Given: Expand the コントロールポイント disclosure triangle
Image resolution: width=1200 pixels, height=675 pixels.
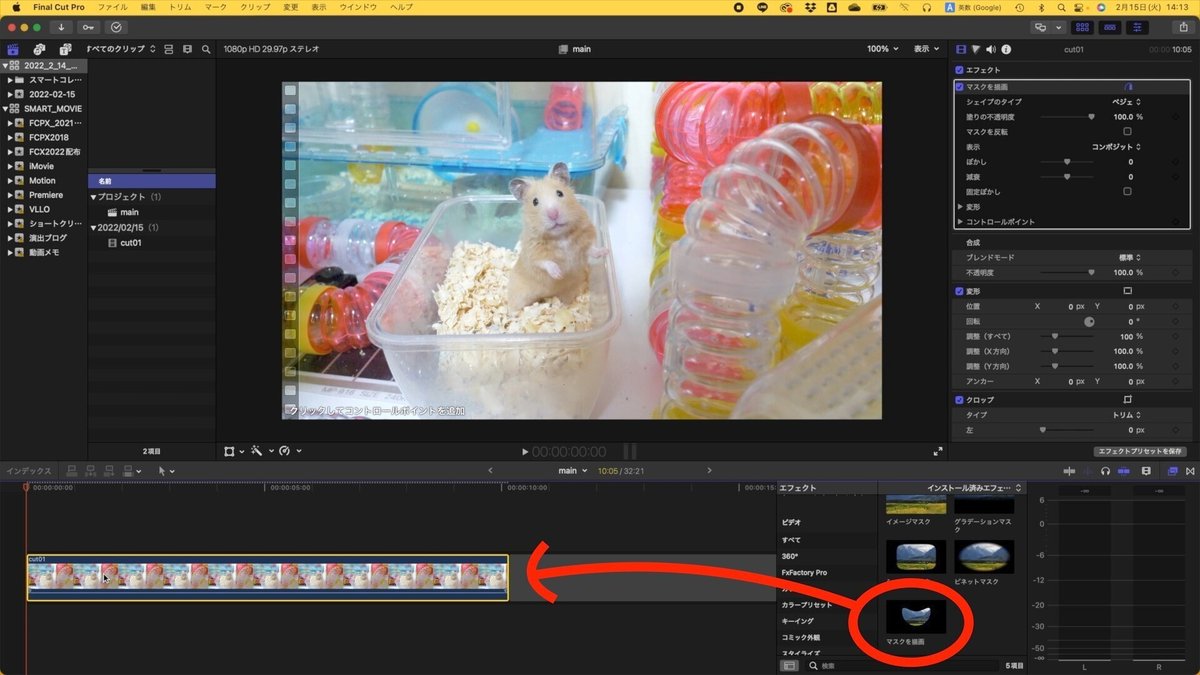Looking at the screenshot, I should pyautogui.click(x=960, y=221).
